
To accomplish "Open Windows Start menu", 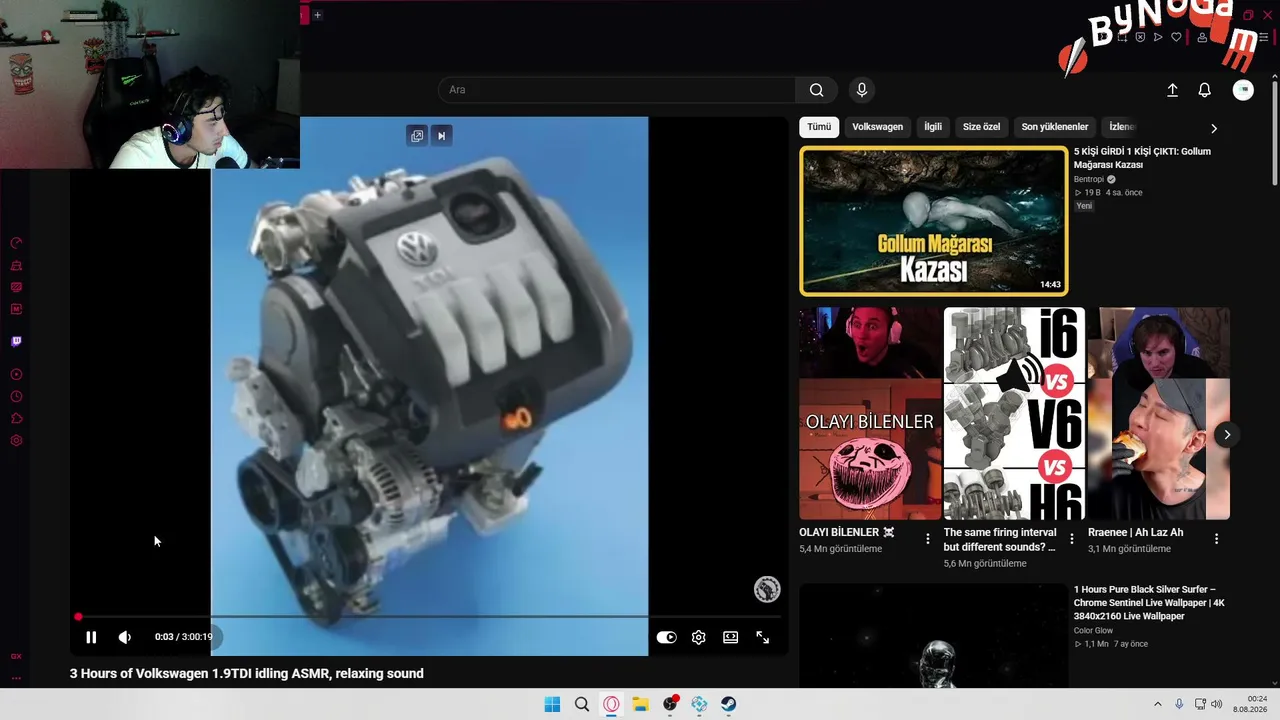I will [x=552, y=704].
